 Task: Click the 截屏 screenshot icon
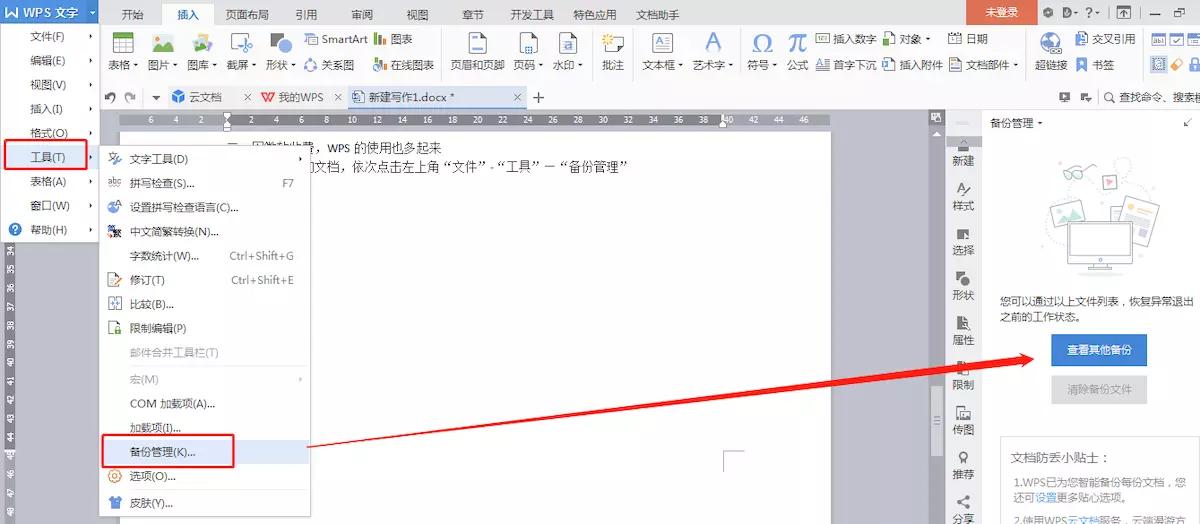[241, 44]
